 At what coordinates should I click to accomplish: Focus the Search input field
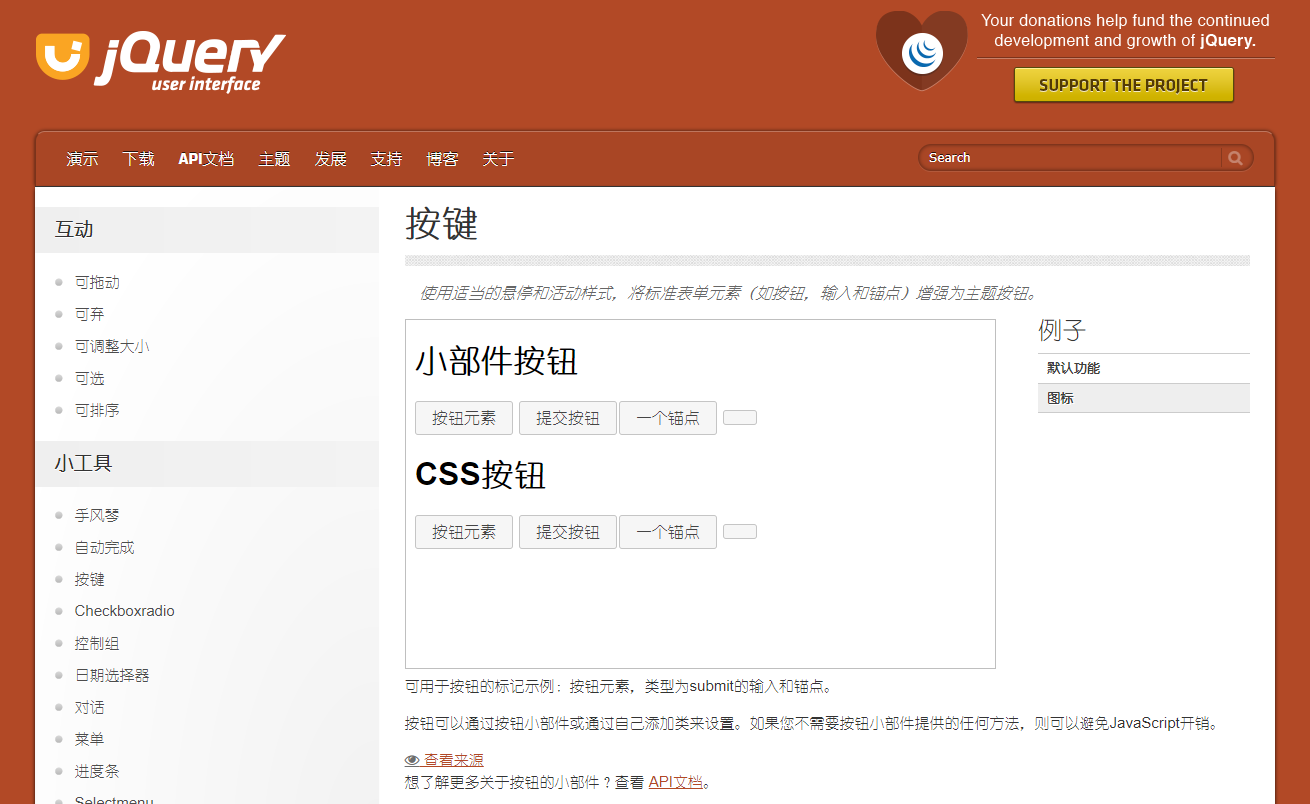[1070, 158]
